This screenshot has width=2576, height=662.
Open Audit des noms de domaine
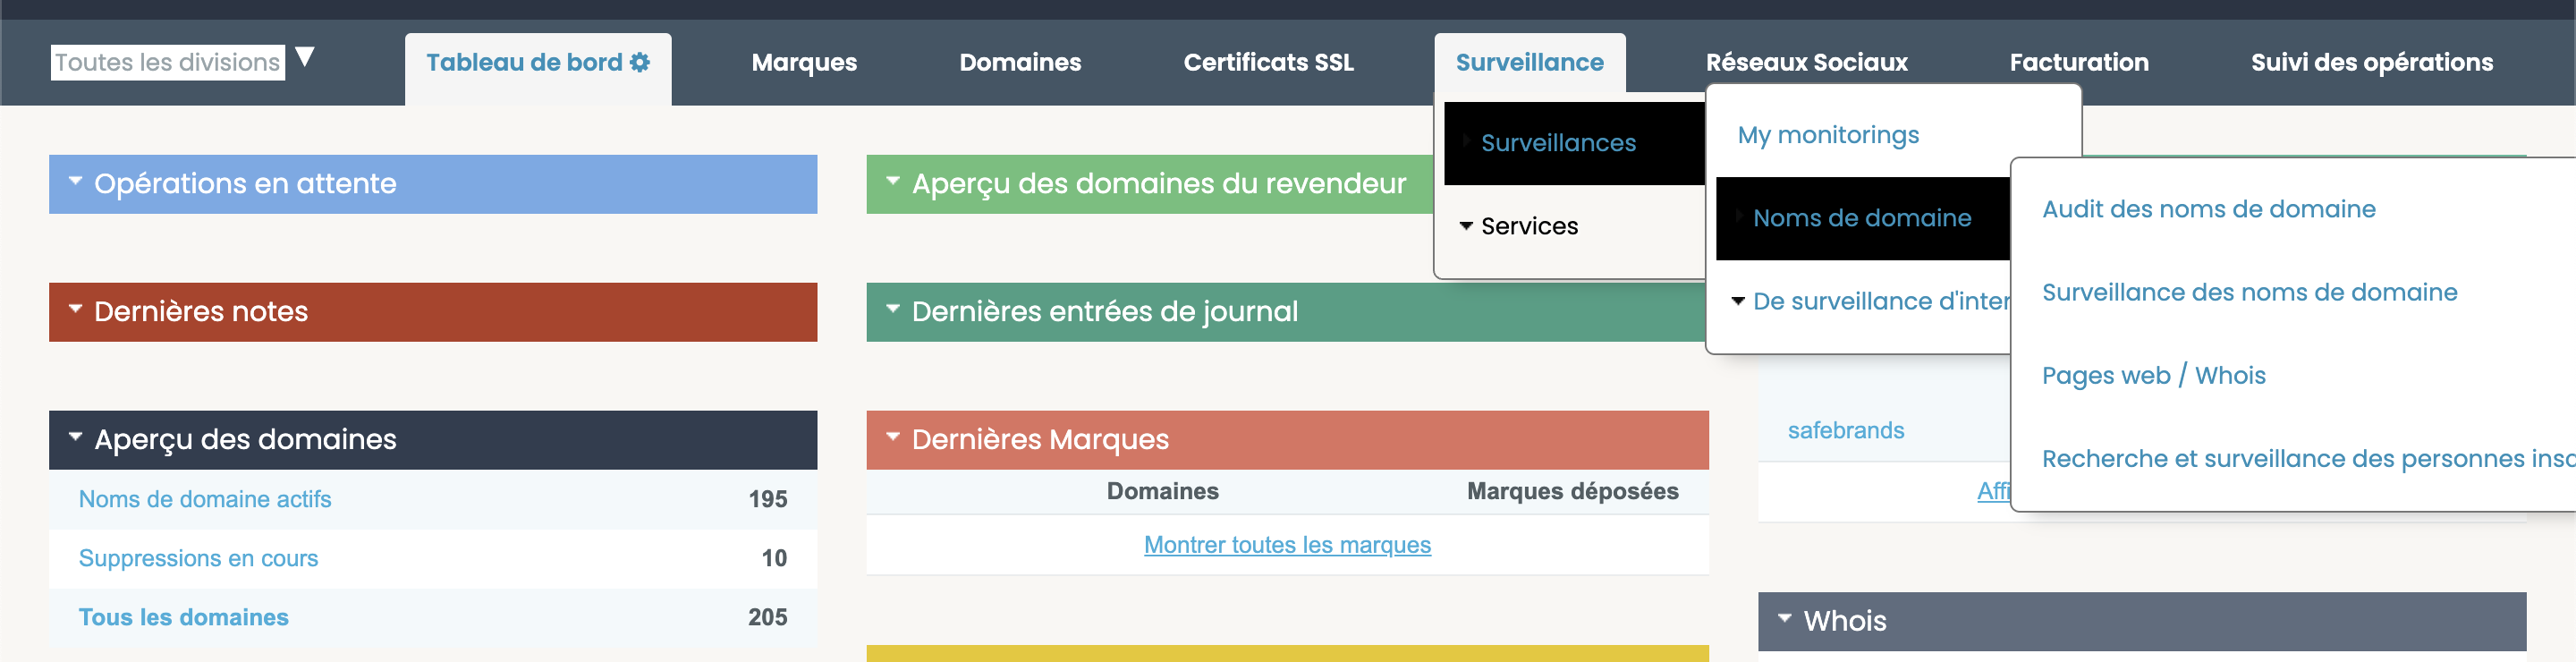click(x=2208, y=209)
